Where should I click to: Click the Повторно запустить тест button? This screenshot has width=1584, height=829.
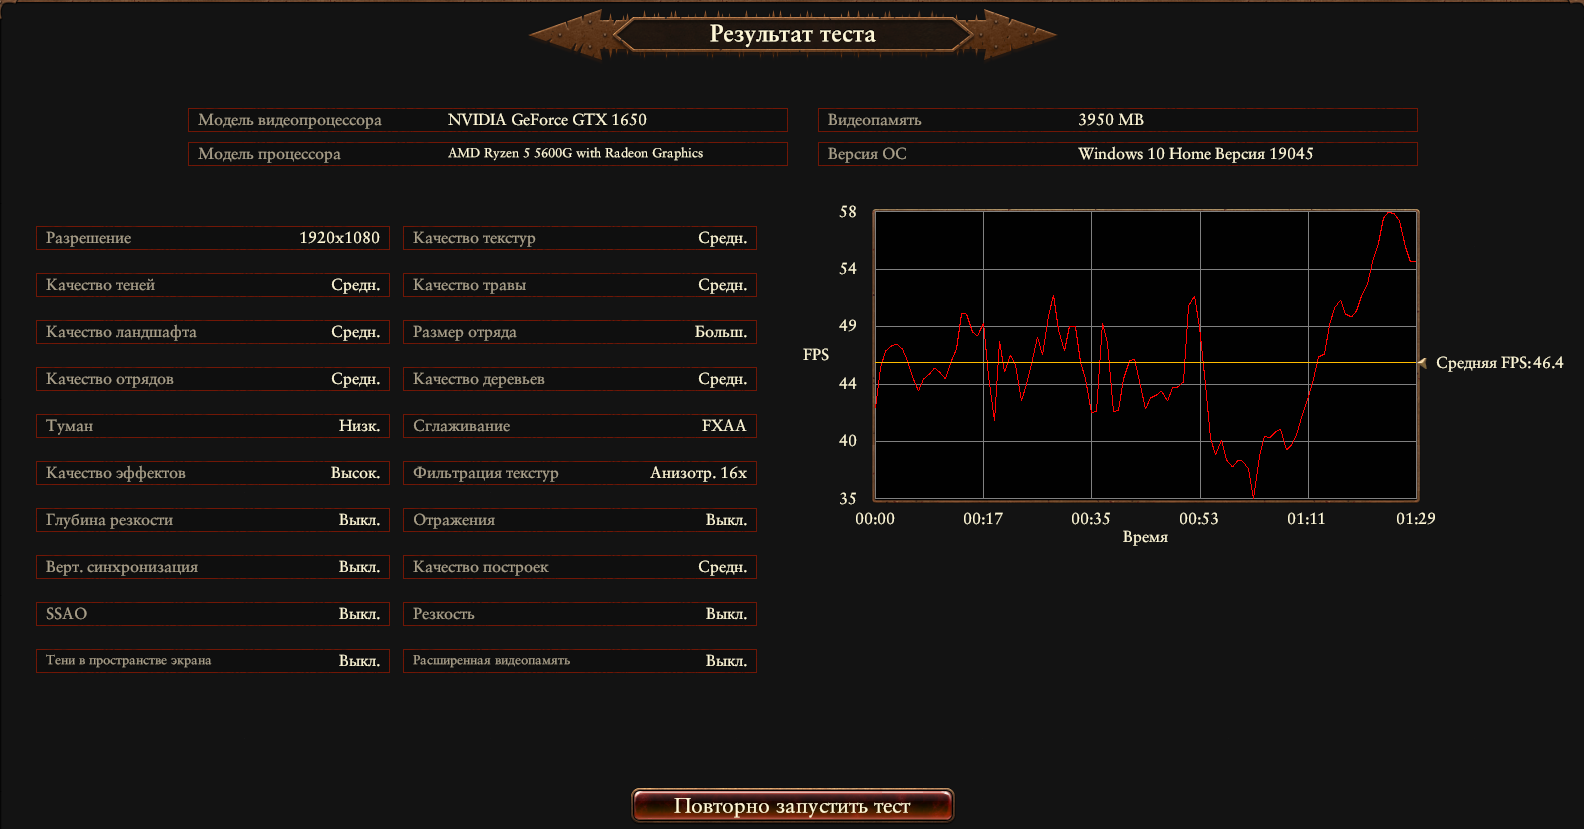(792, 806)
